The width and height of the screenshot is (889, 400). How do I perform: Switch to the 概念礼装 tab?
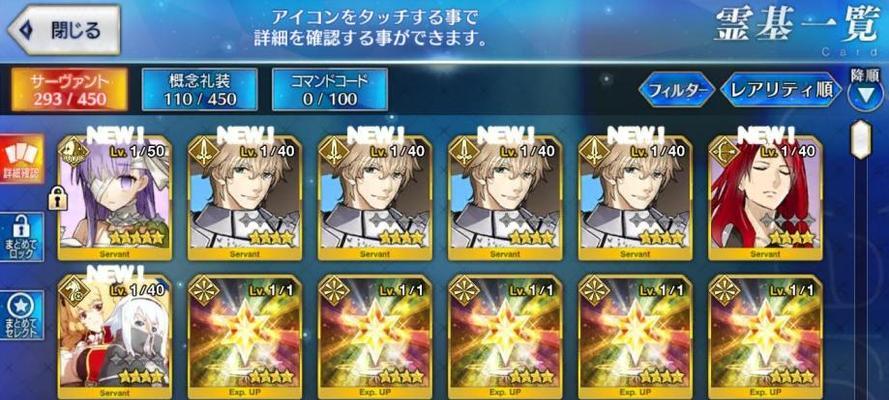click(200, 90)
